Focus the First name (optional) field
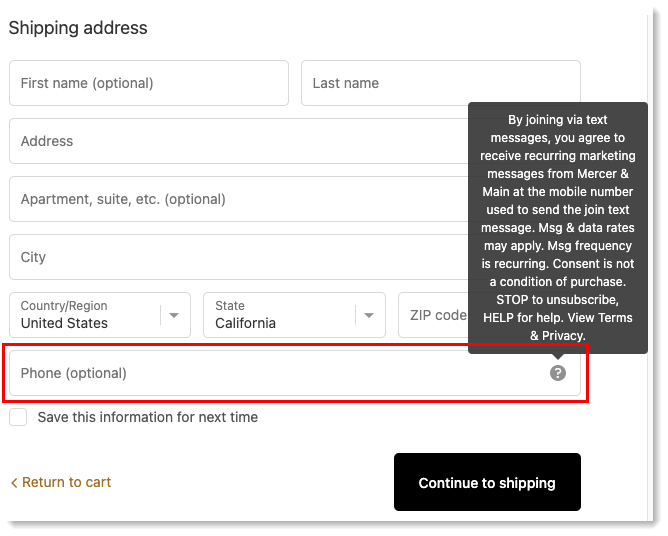This screenshot has height=536, width=668. (149, 83)
